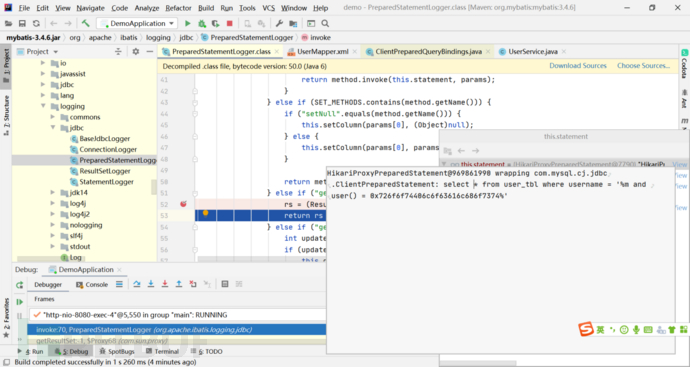Toggle tool window bars via bottom-left corner icon
This screenshot has width=690, height=367.
tap(6, 362)
